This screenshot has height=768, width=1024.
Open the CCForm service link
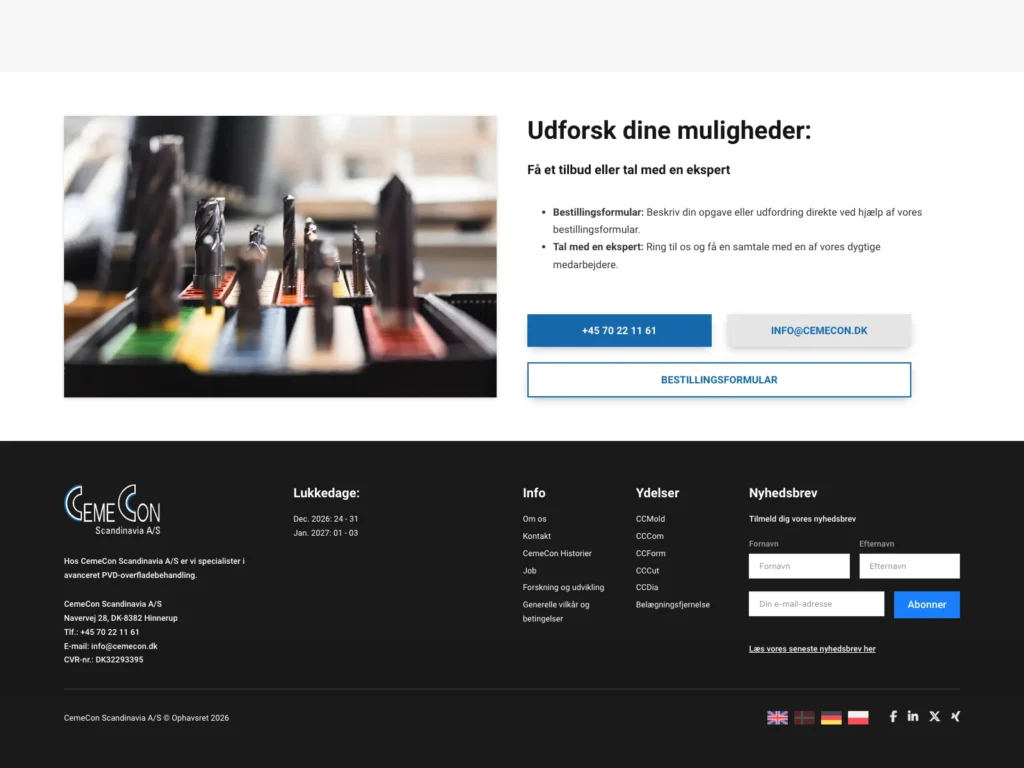[650, 553]
